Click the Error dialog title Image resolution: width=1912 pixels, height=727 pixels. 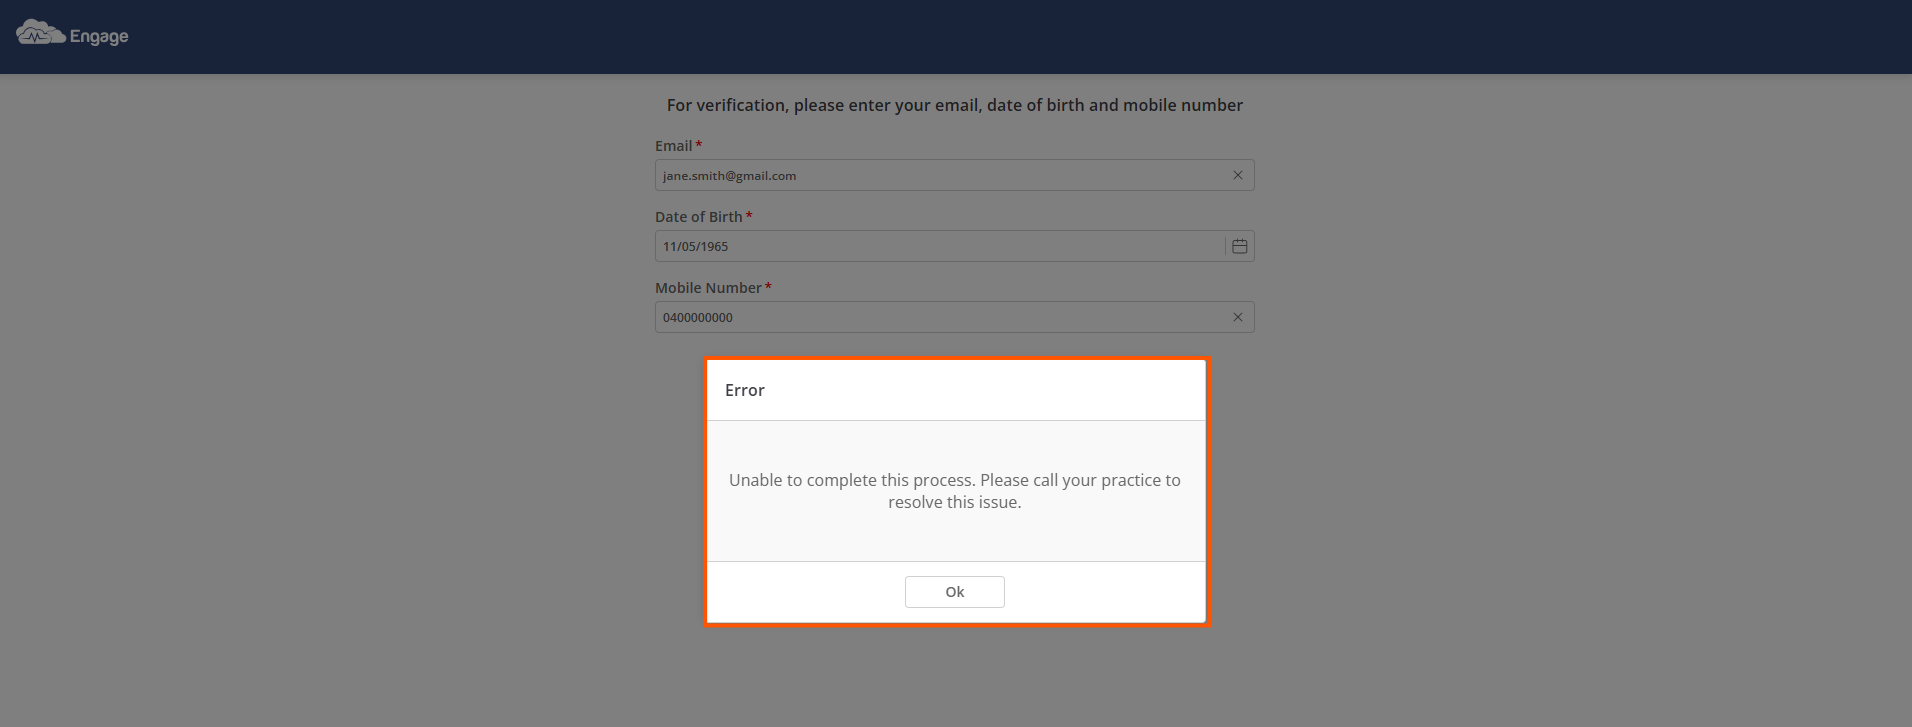point(745,390)
